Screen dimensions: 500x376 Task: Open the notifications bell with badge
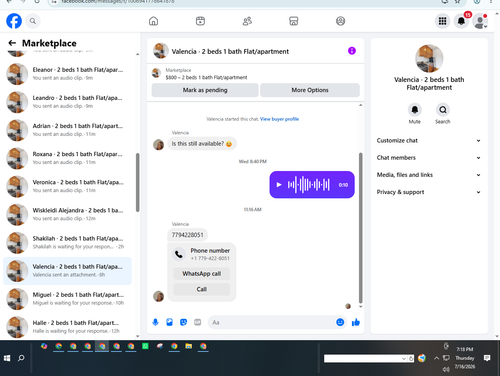tap(461, 21)
